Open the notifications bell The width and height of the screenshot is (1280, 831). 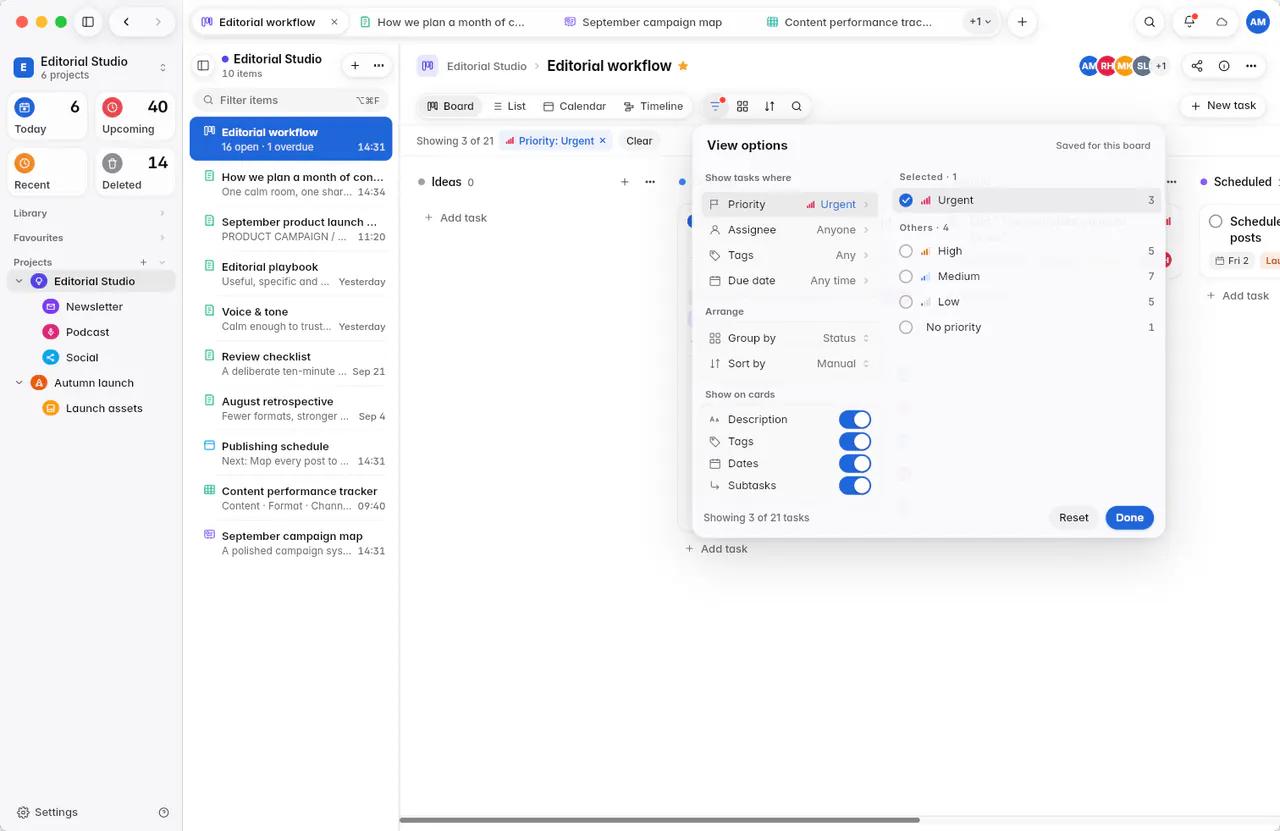pos(1189,22)
